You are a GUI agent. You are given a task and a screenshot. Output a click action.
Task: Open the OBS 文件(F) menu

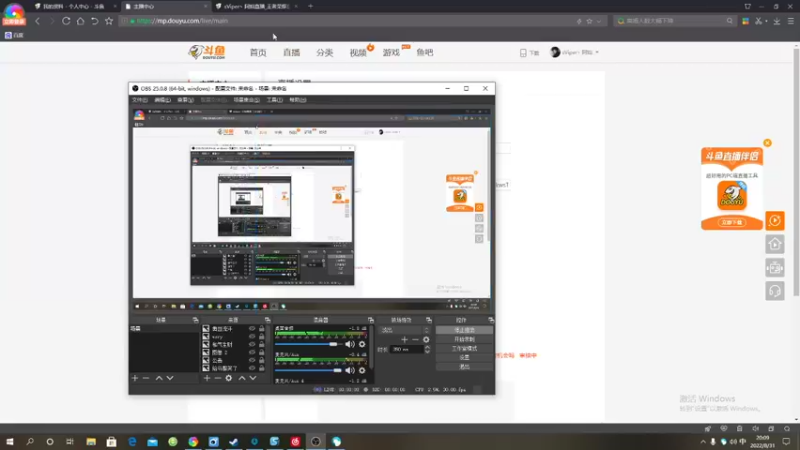point(140,100)
